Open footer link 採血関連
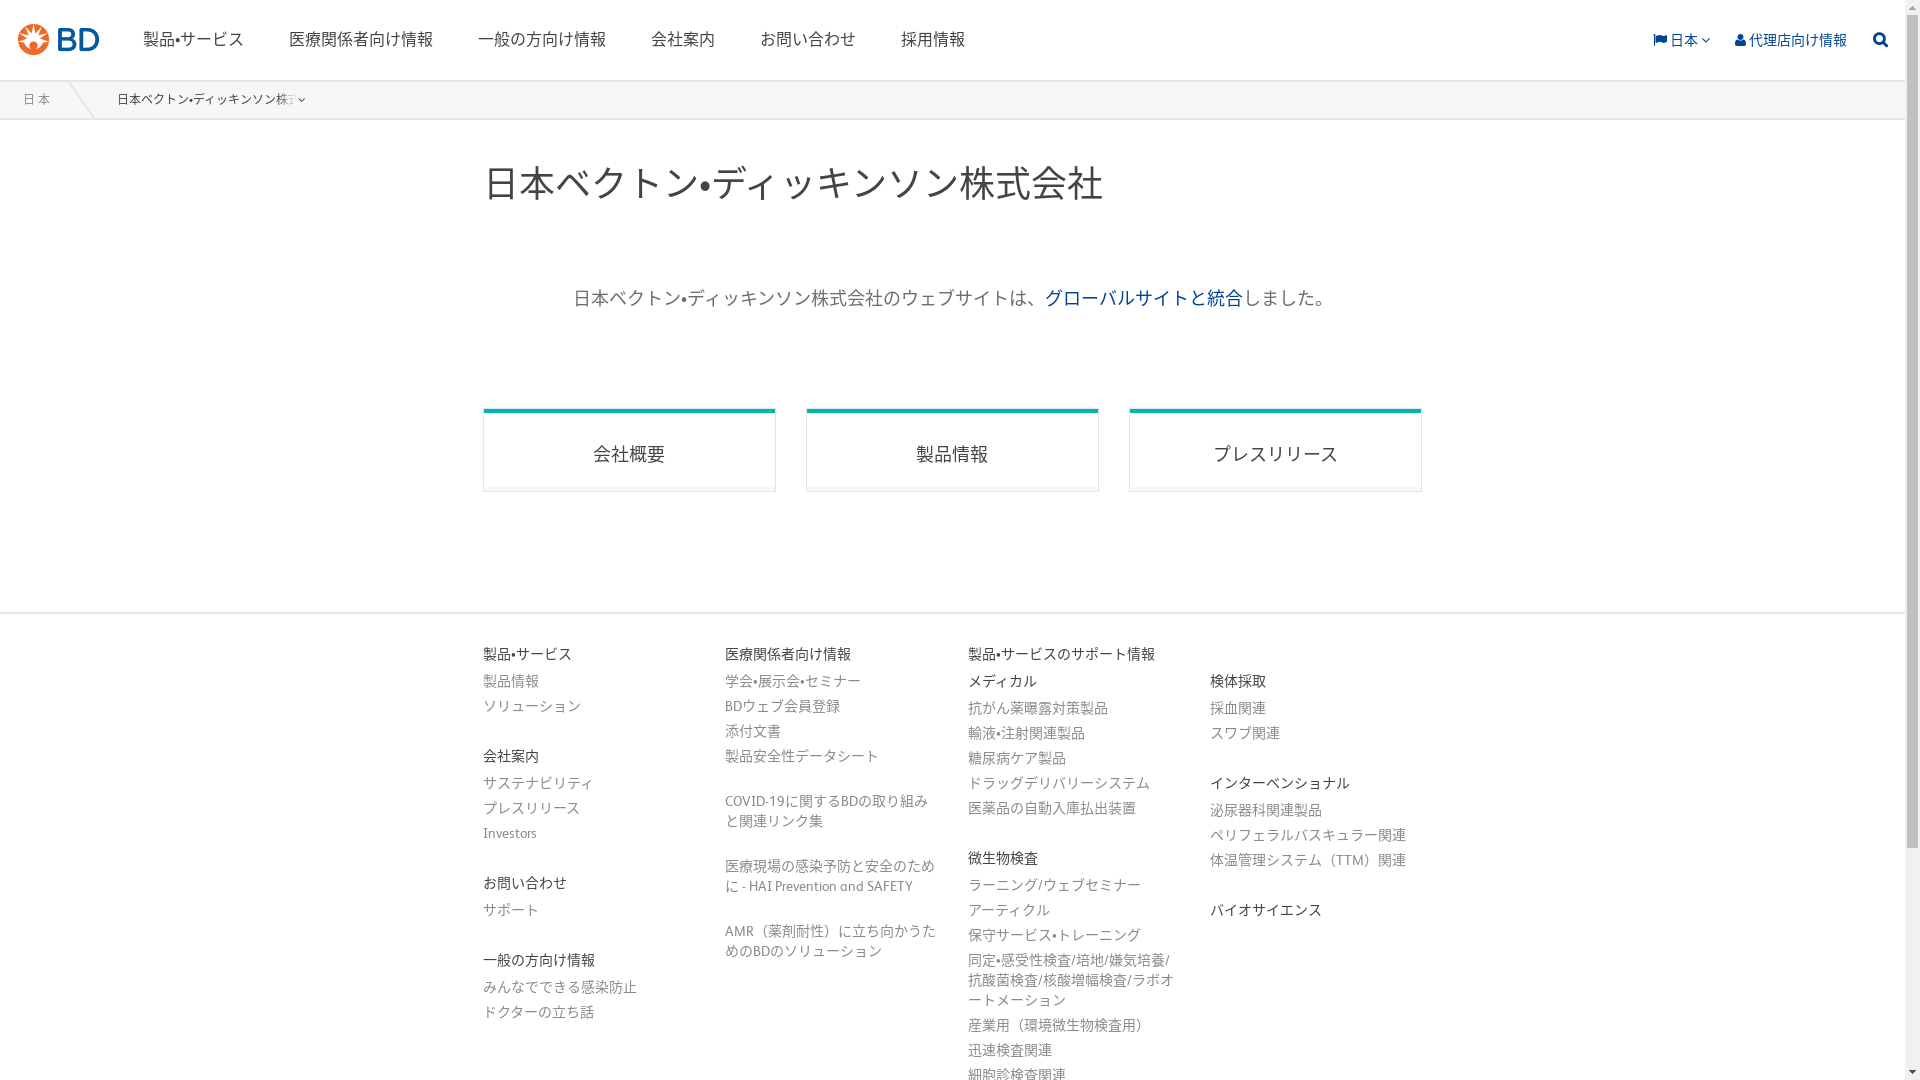Image resolution: width=1920 pixels, height=1080 pixels. coord(1238,708)
